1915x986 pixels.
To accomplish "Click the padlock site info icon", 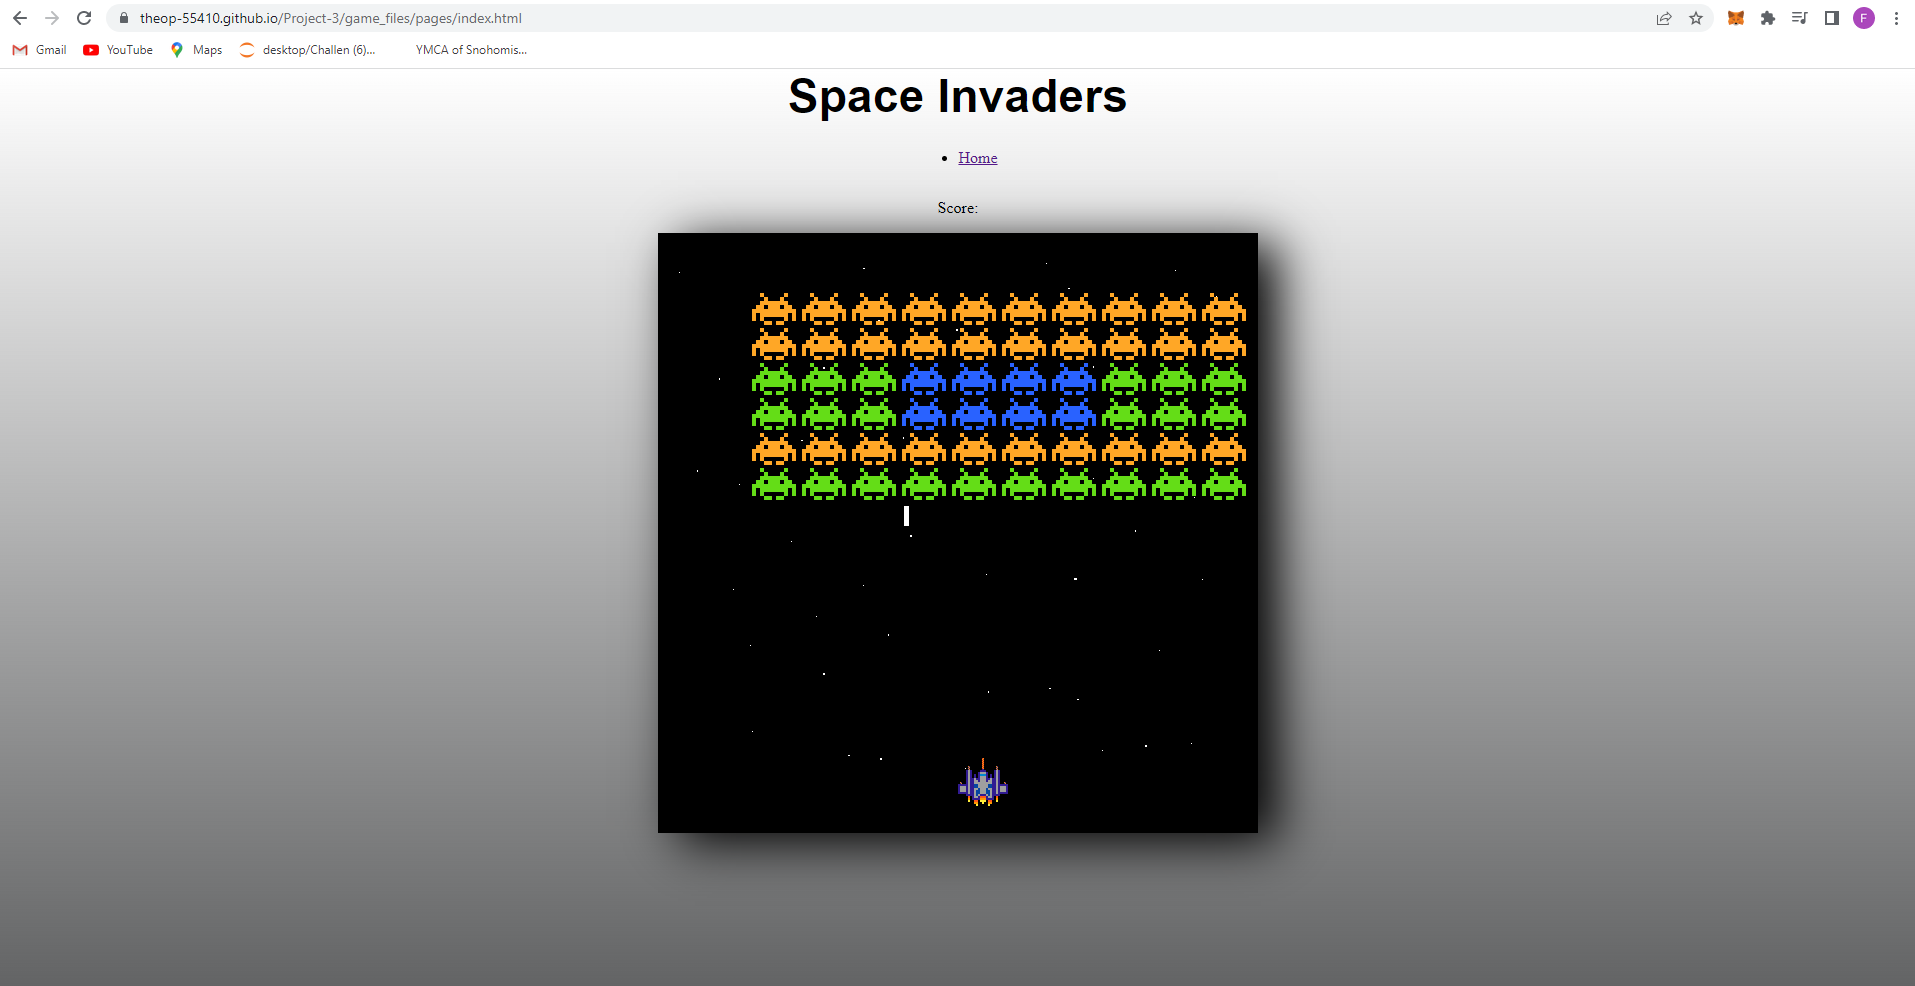I will pos(124,18).
